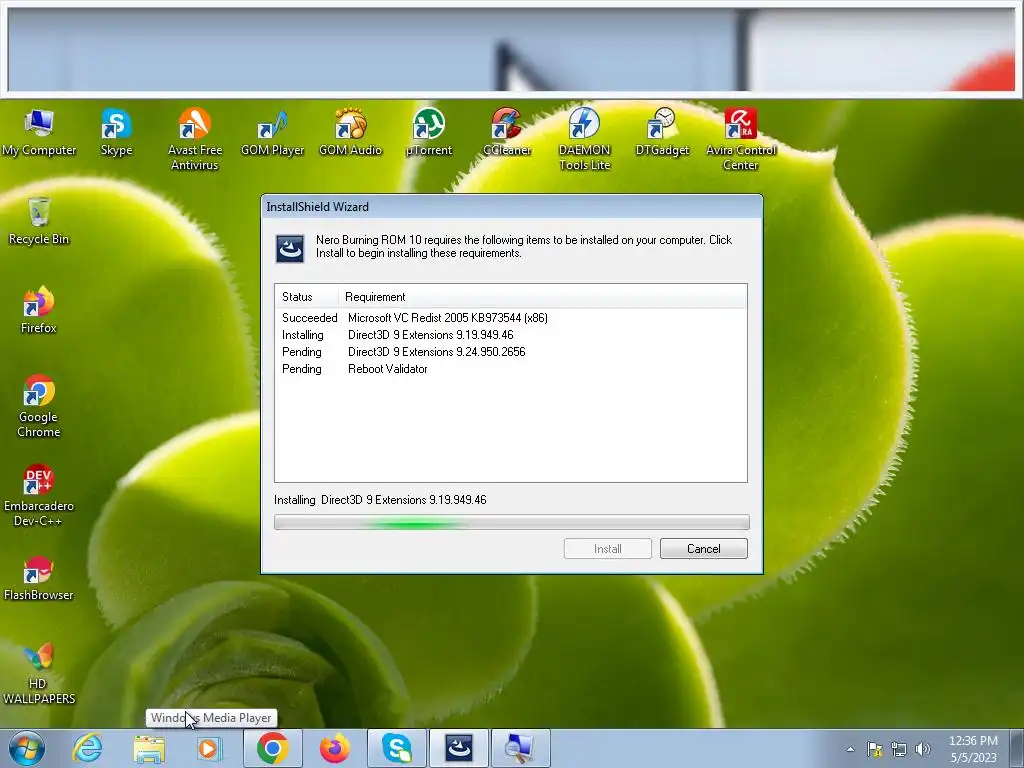Select the Reboot Validator row
Screen dimensions: 1024x768
pos(511,369)
